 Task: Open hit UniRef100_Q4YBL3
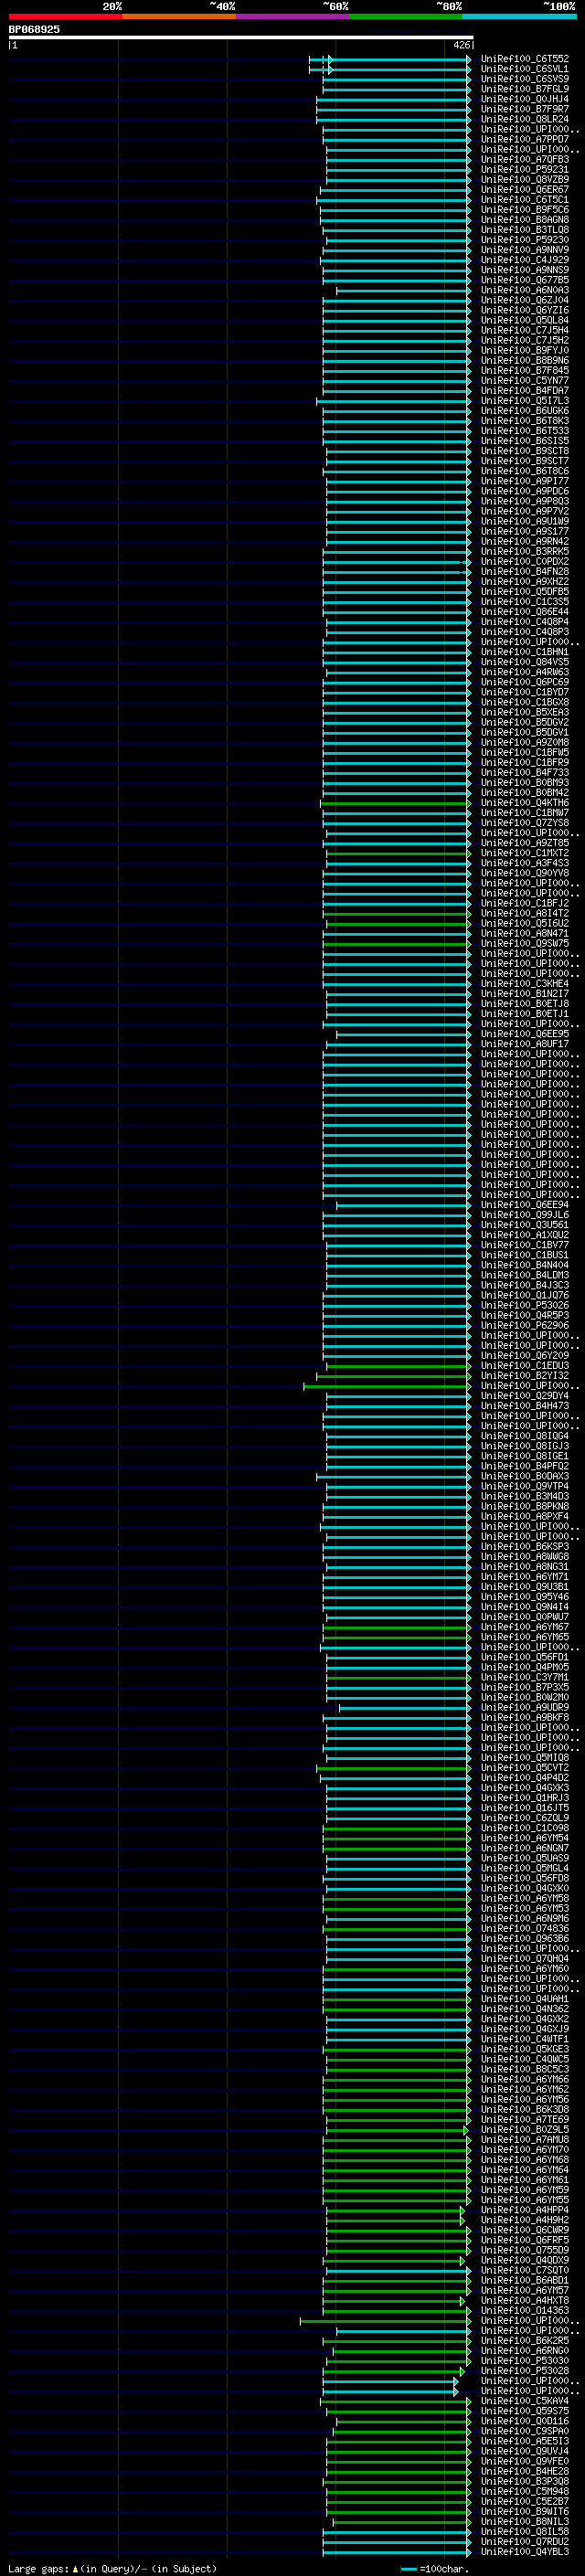(x=525, y=2552)
